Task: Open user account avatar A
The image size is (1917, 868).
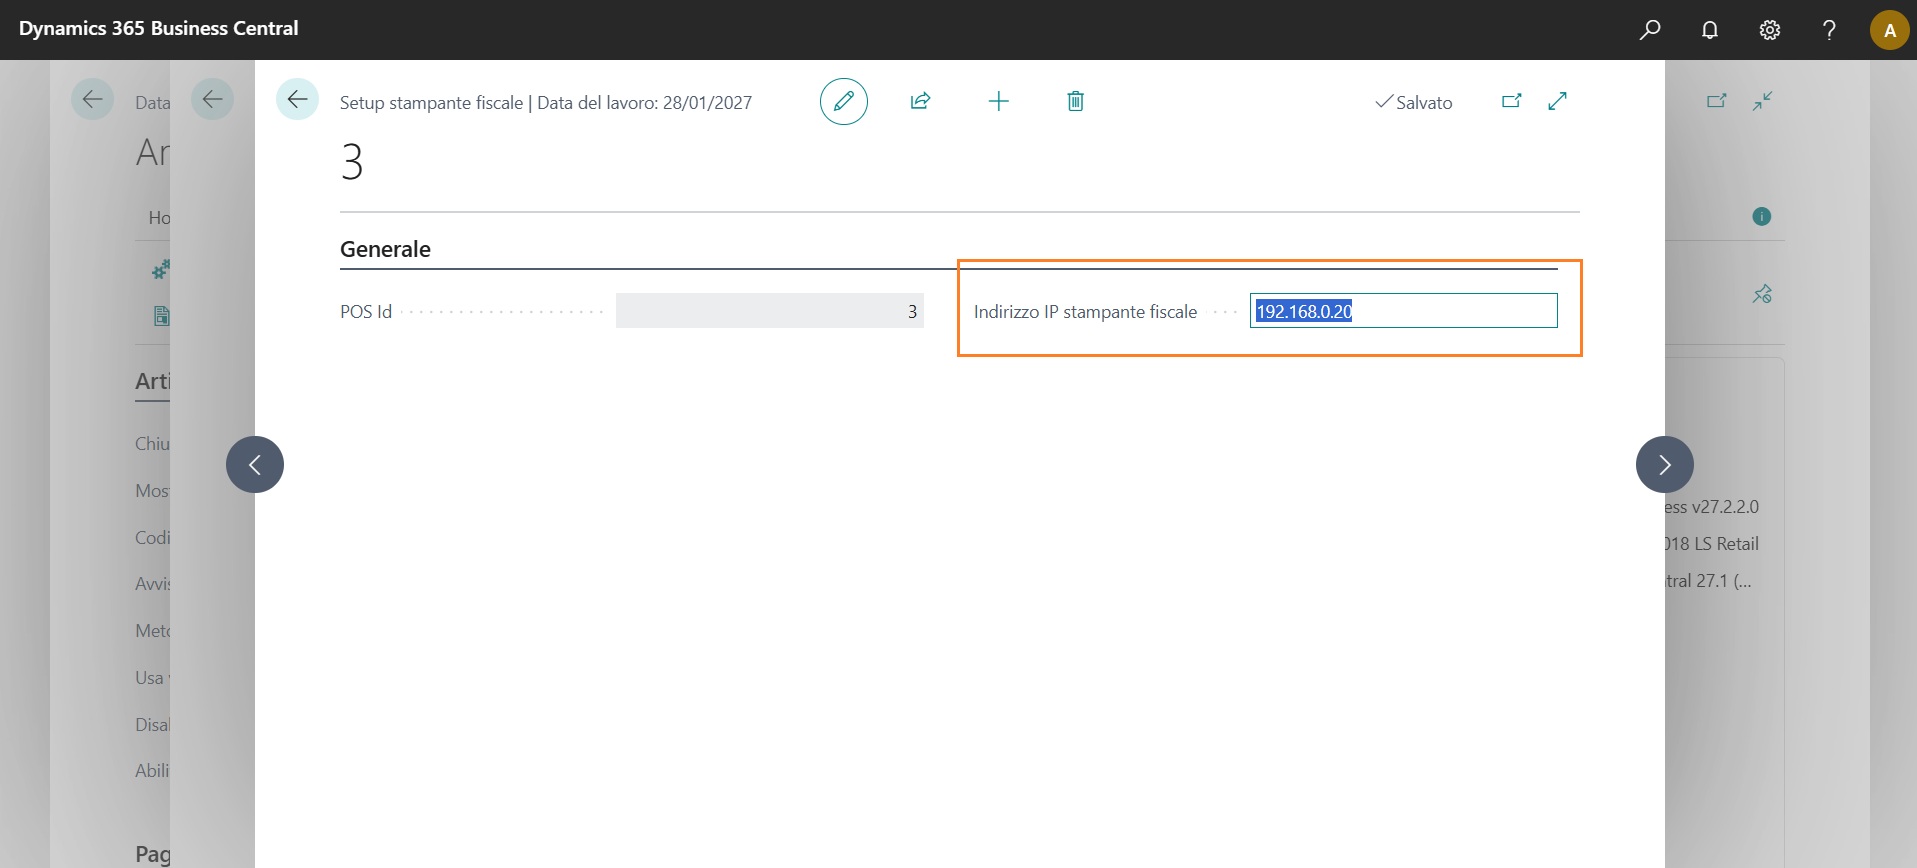Action: pos(1889,30)
